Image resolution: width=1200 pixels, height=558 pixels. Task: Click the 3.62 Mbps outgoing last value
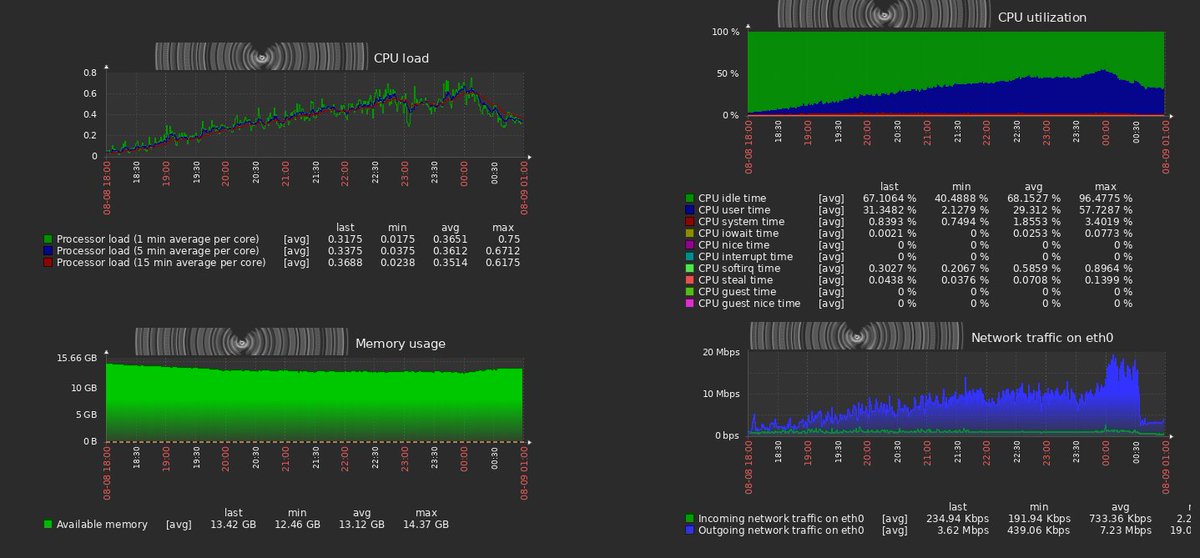pyautogui.click(x=963, y=530)
